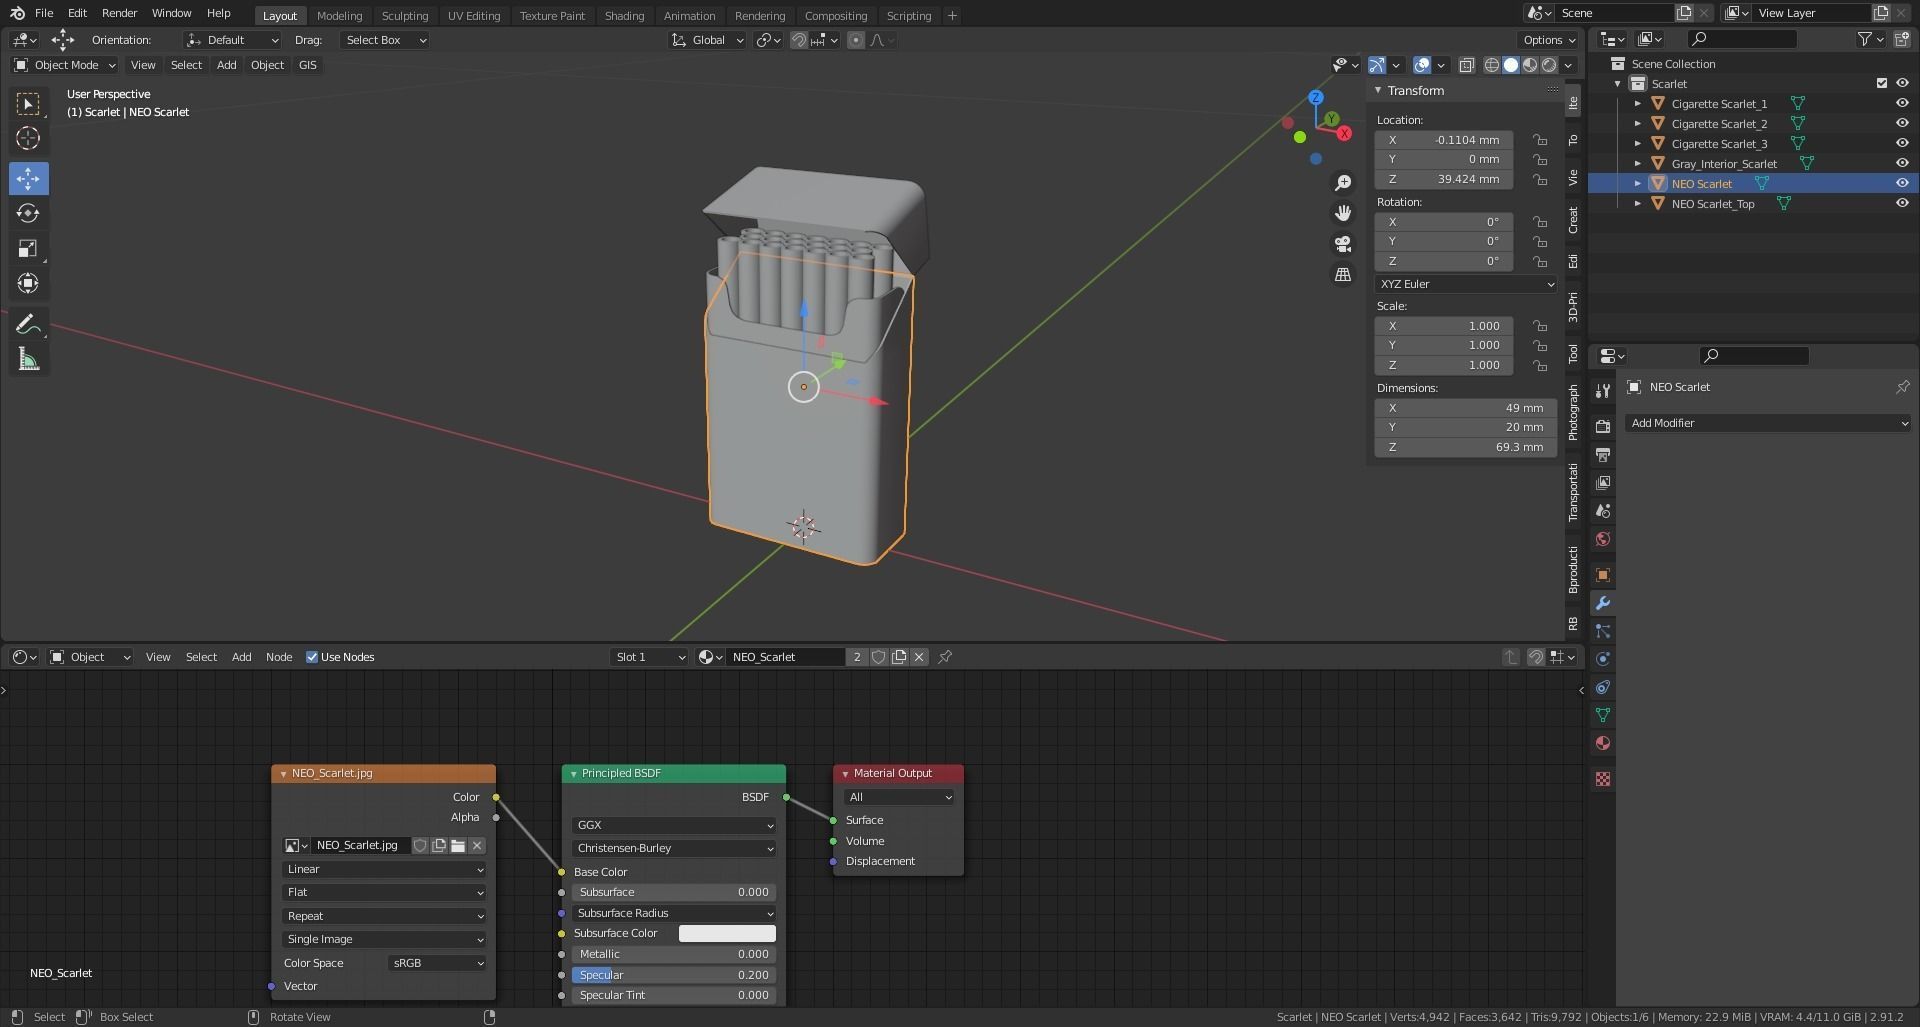Open image file for NEO_Scarlet.jpg node
The image size is (1920, 1027).
click(x=458, y=846)
